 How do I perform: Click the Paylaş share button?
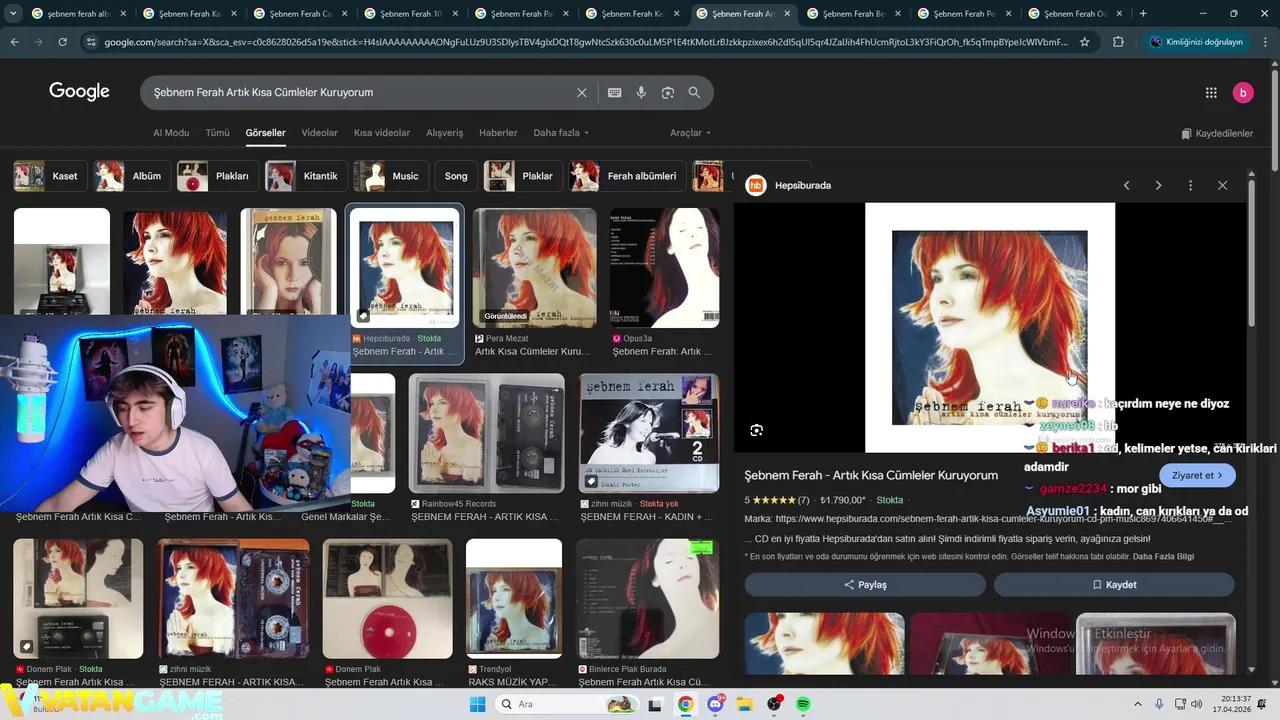click(865, 585)
